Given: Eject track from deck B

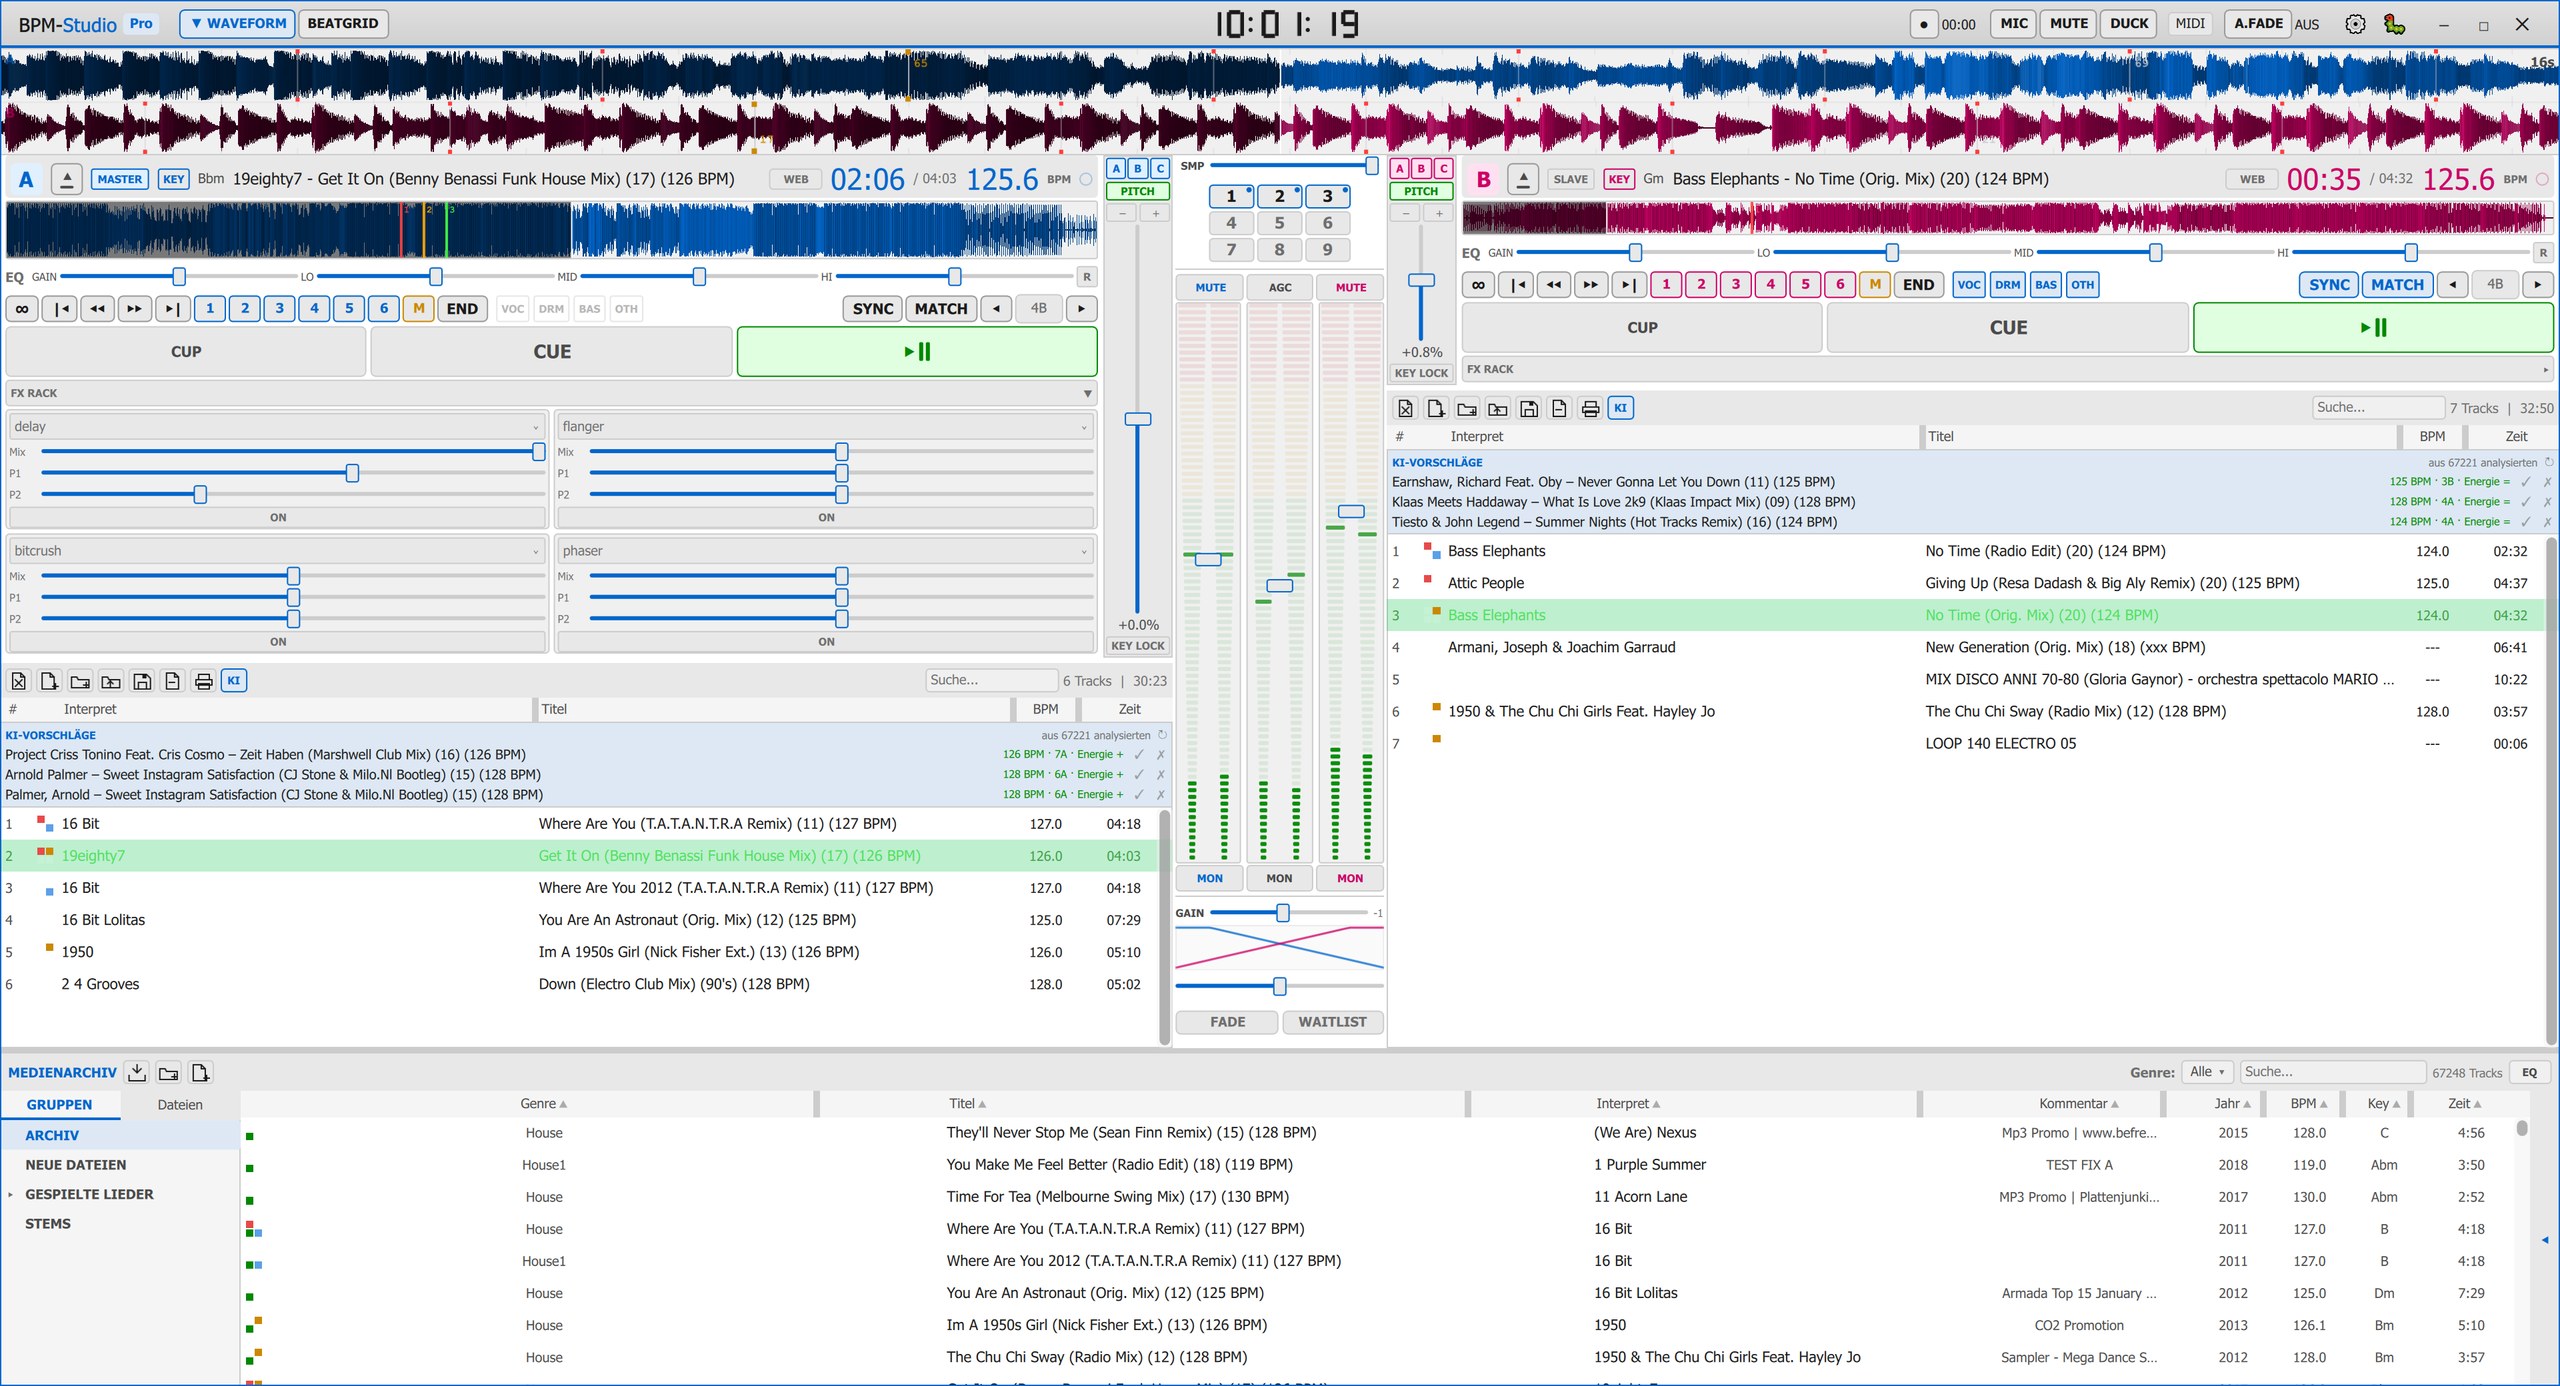Looking at the screenshot, I should pyautogui.click(x=1522, y=179).
